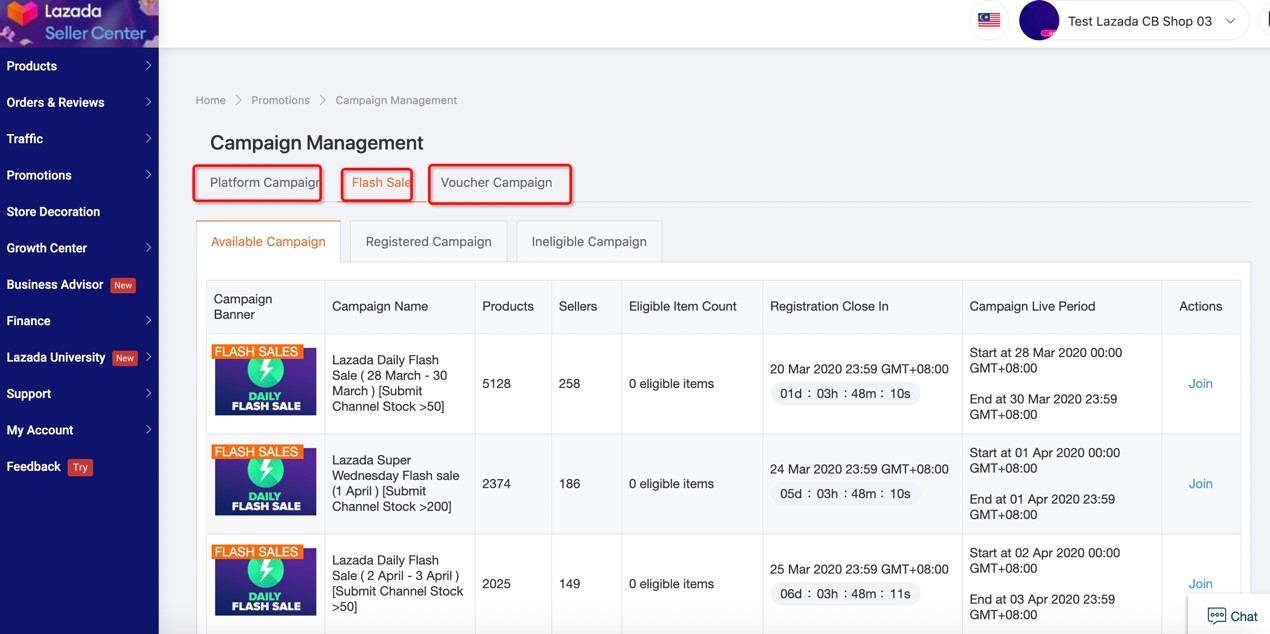Click the 2 April flash sale banner thumbnail

click(265, 580)
